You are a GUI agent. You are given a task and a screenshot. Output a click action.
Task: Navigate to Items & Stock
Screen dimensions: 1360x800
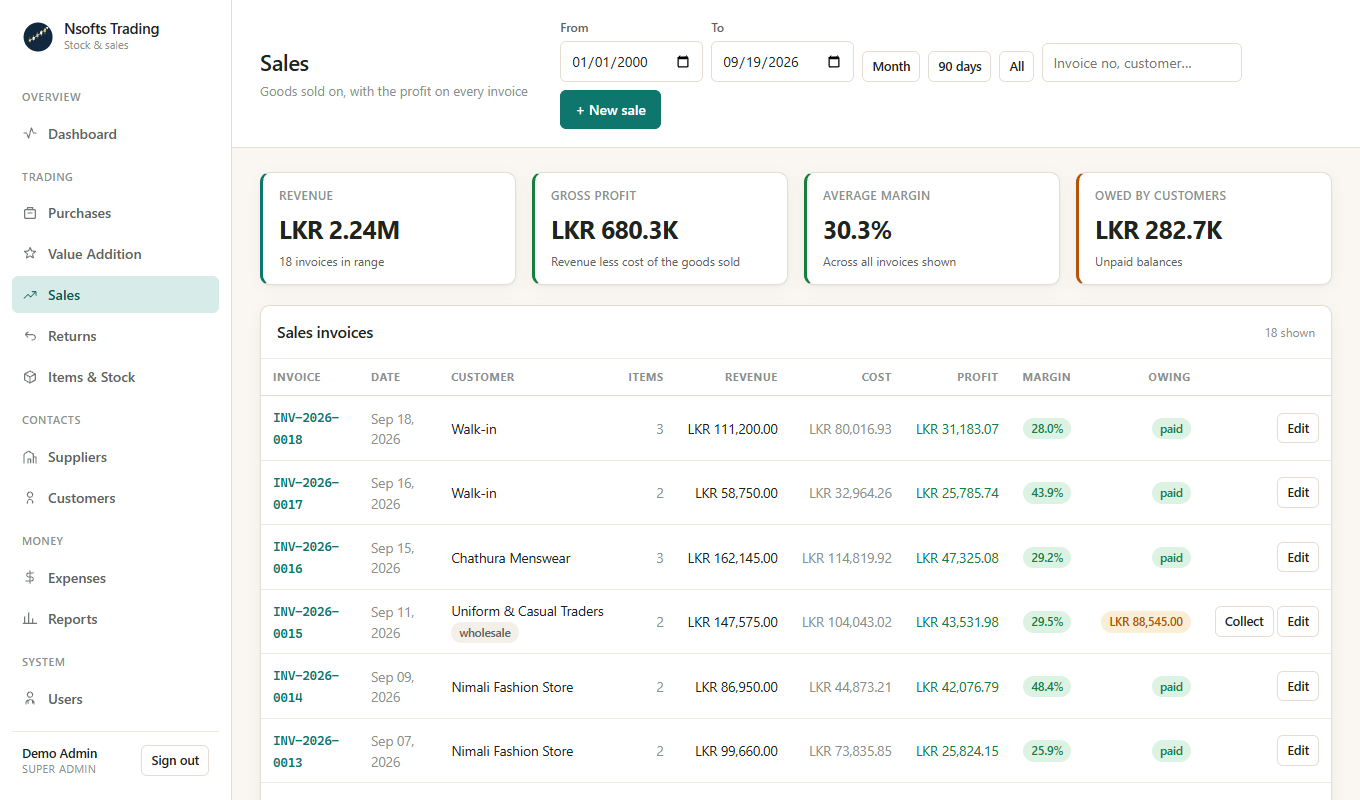coord(115,377)
